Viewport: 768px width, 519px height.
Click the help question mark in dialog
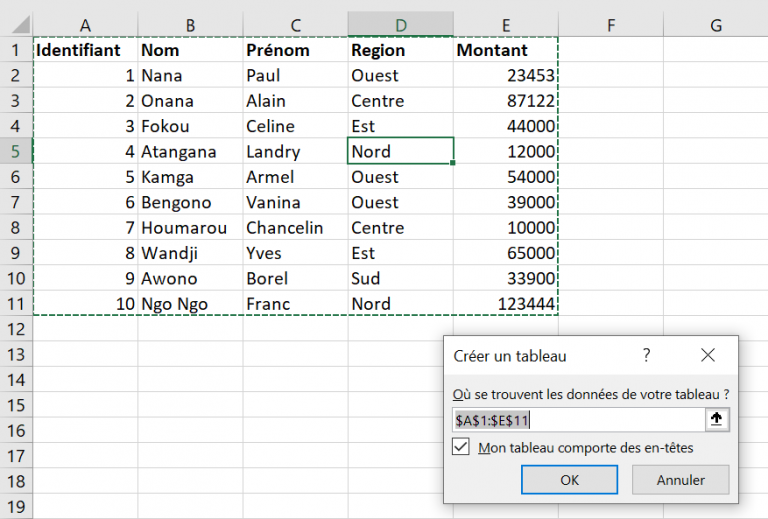click(646, 355)
